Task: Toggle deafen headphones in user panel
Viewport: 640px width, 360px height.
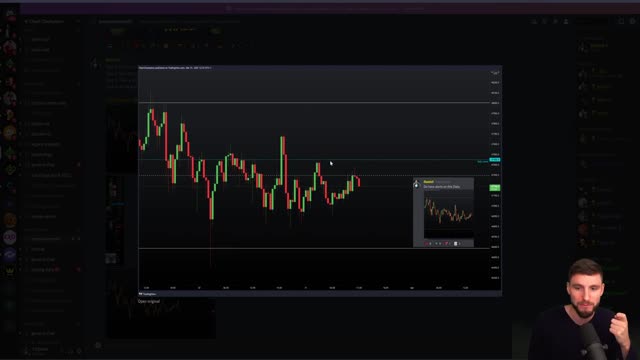Action: pyautogui.click(x=70, y=351)
